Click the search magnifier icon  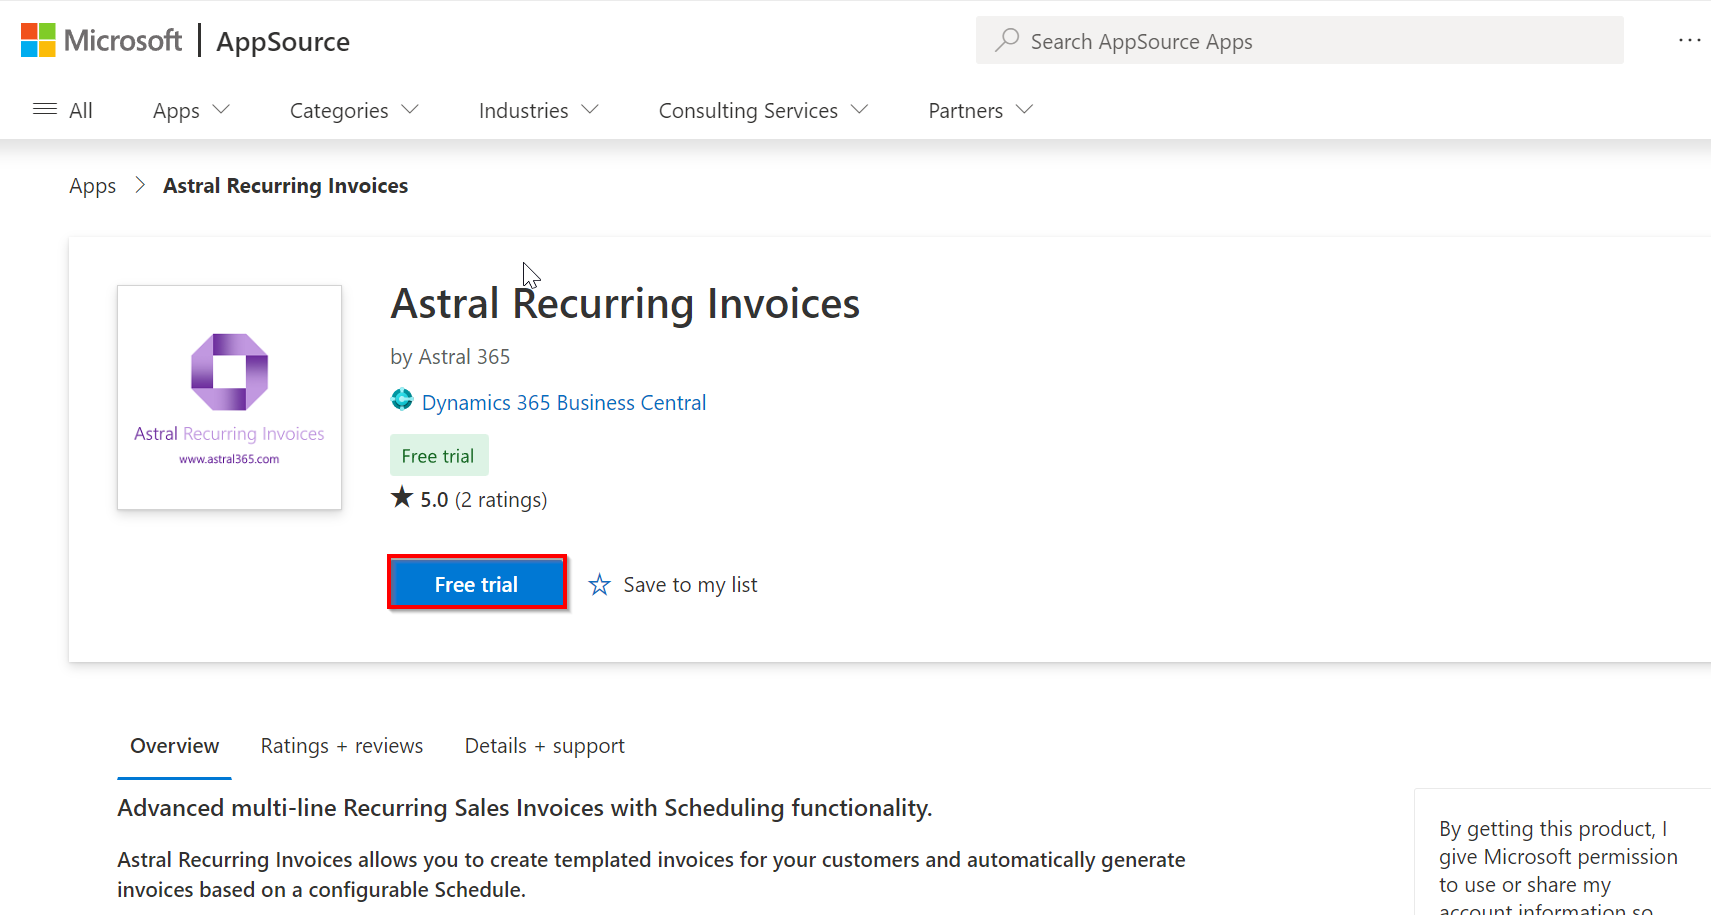click(x=1007, y=40)
